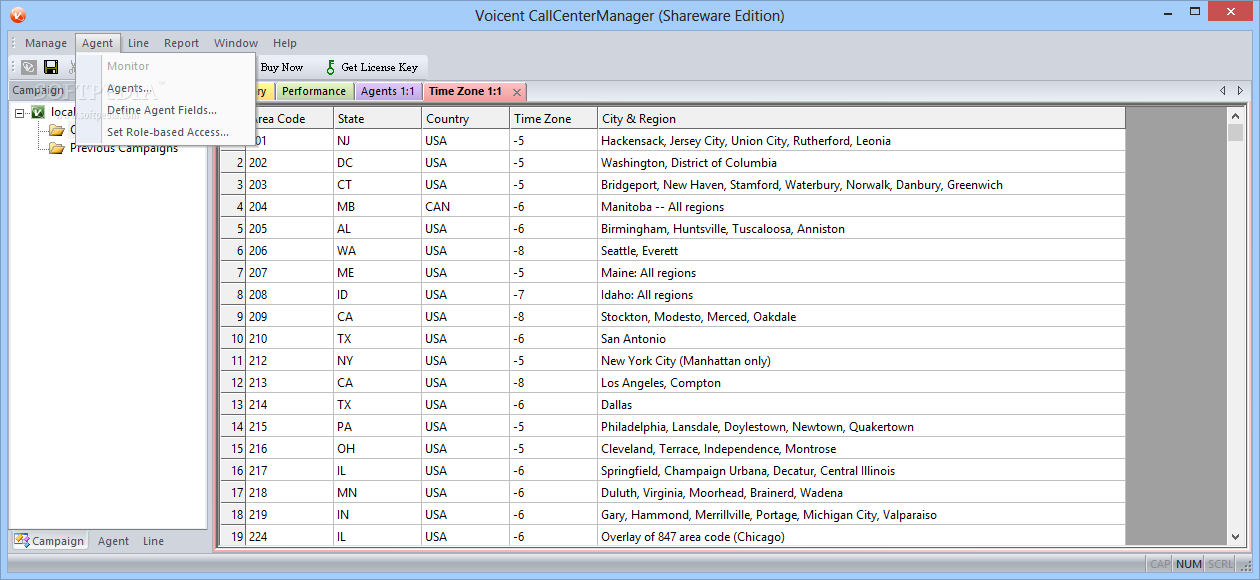Click the Buy Now button

[281, 67]
